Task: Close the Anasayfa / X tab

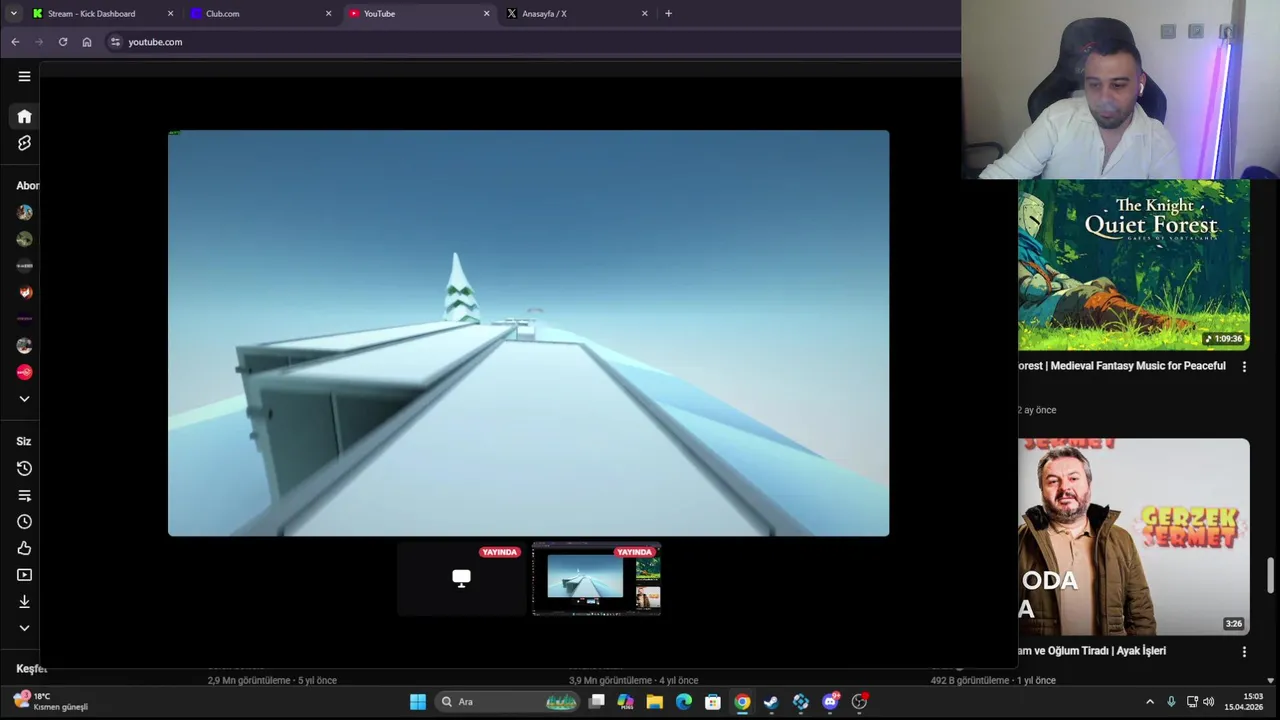Action: click(x=644, y=14)
